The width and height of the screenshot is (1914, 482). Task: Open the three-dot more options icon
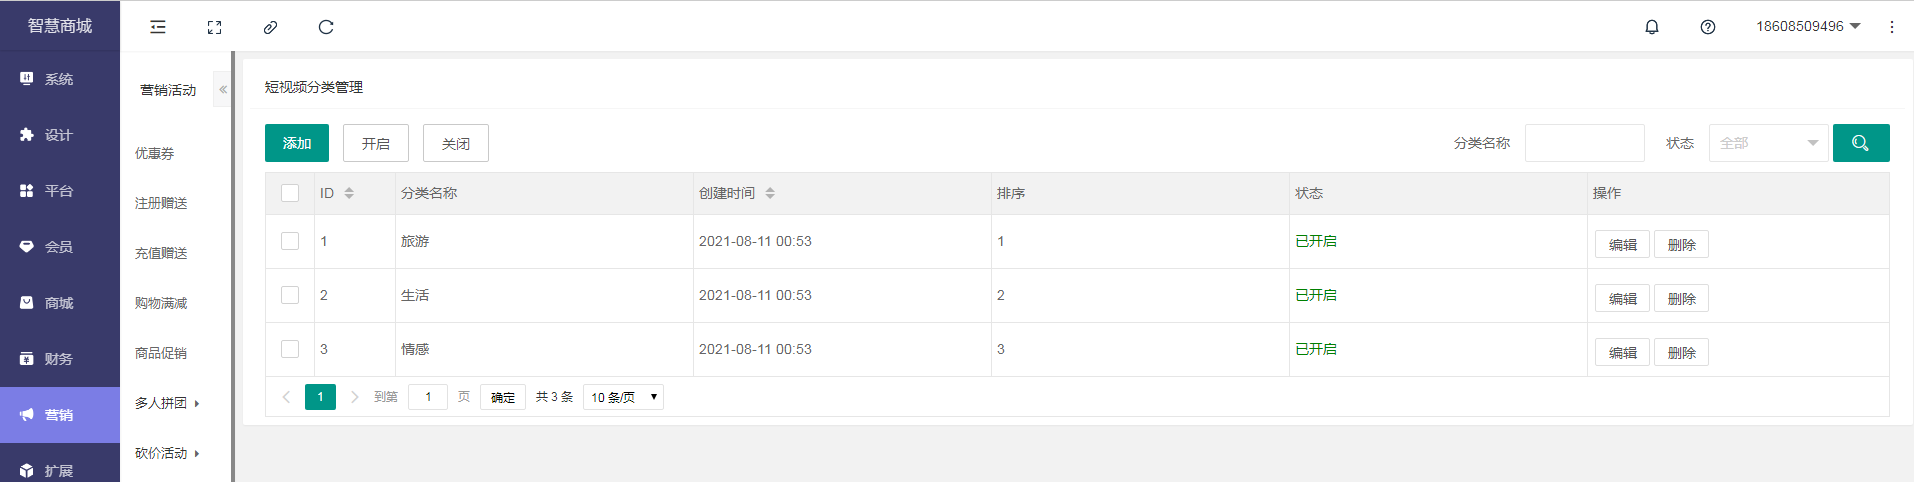point(1892,27)
